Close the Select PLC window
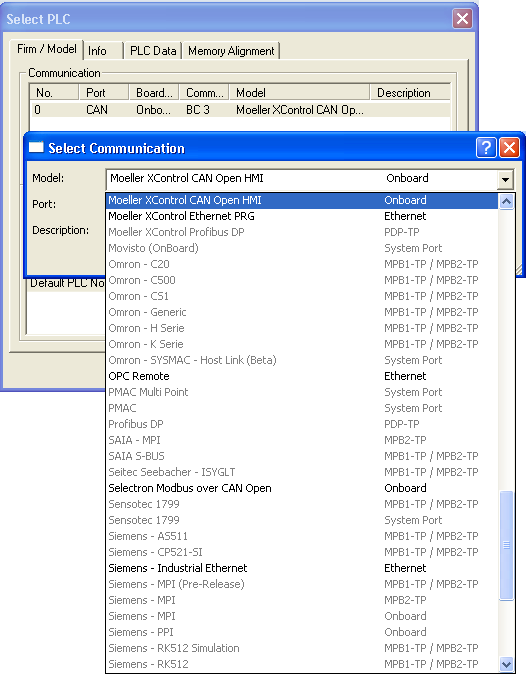 pyautogui.click(x=462, y=19)
